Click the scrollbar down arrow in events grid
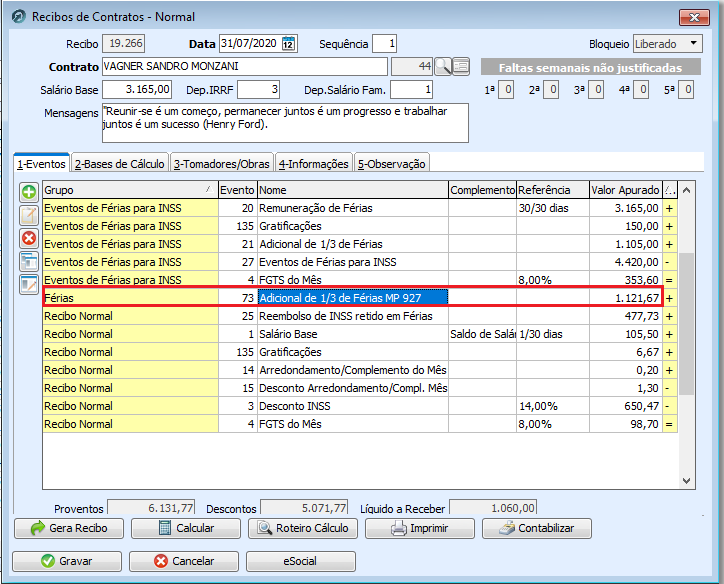 point(687,481)
